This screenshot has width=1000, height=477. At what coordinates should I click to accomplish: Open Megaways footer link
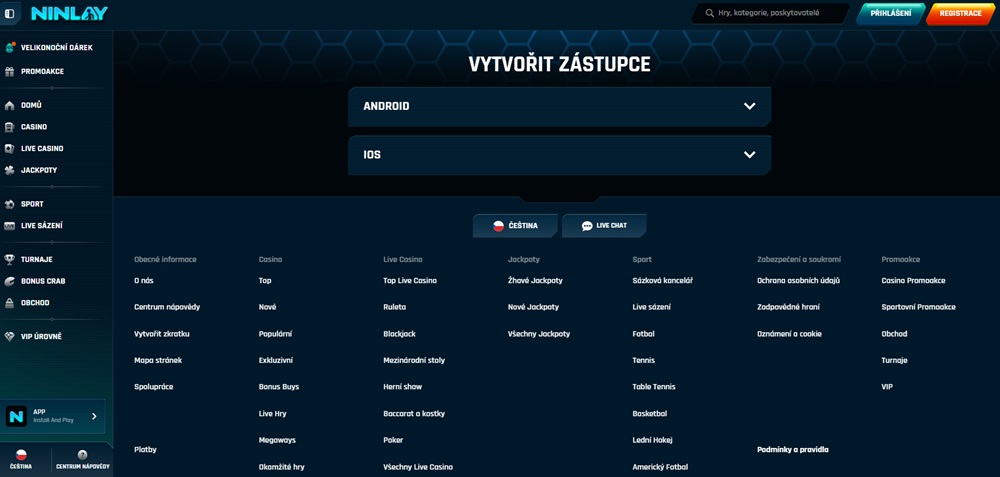[277, 440]
